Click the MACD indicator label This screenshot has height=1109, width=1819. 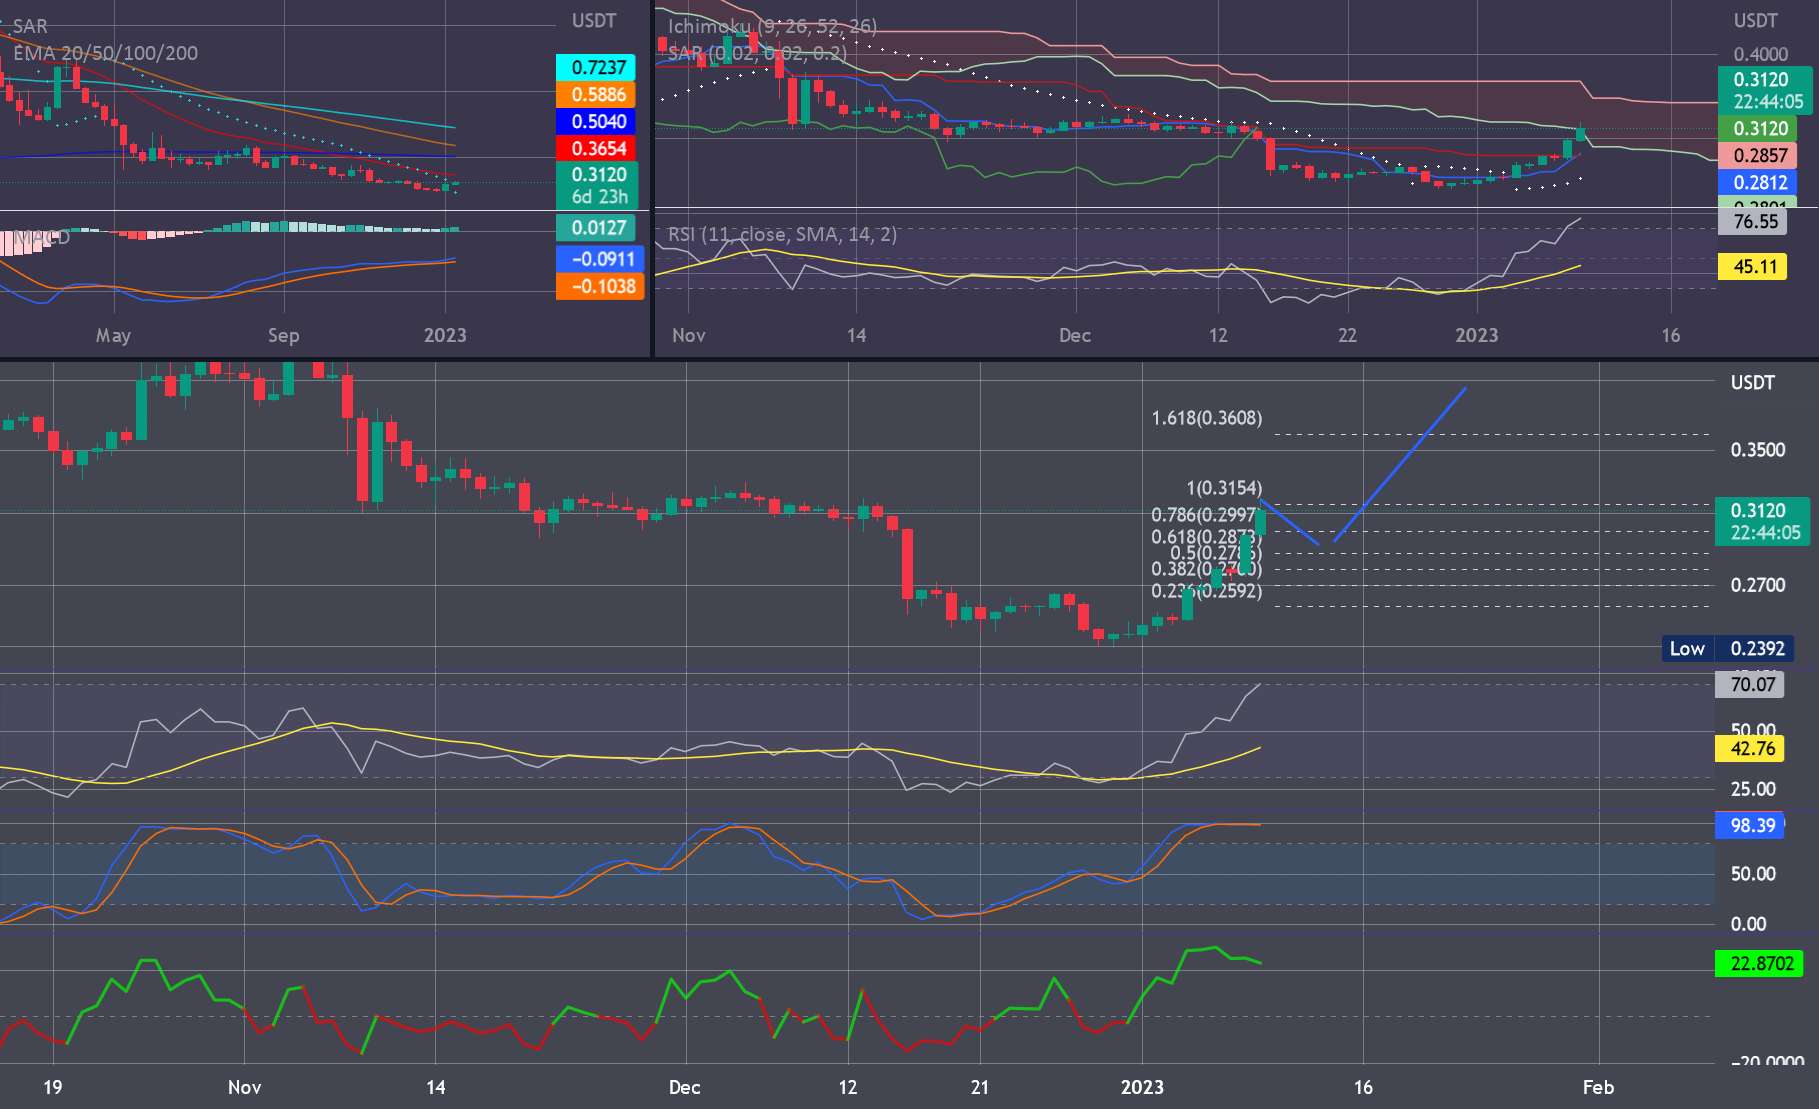click(42, 238)
